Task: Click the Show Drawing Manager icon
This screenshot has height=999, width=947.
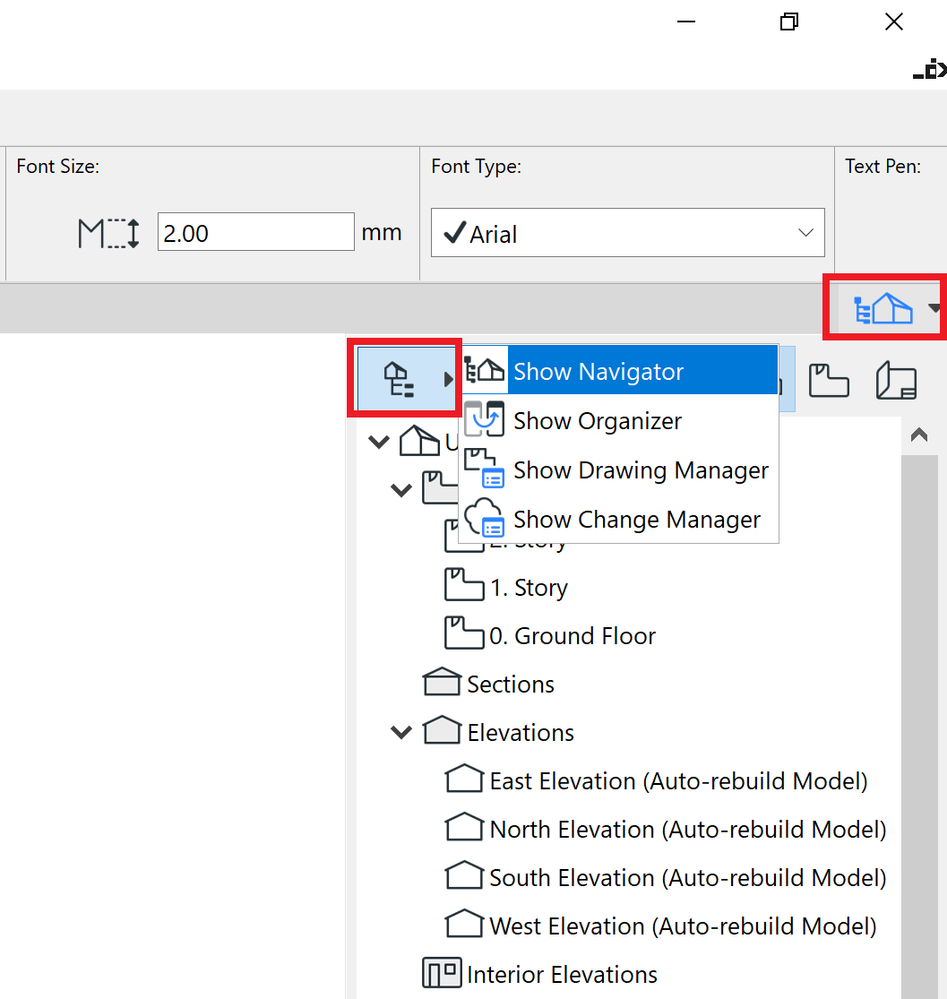Action: [x=484, y=470]
